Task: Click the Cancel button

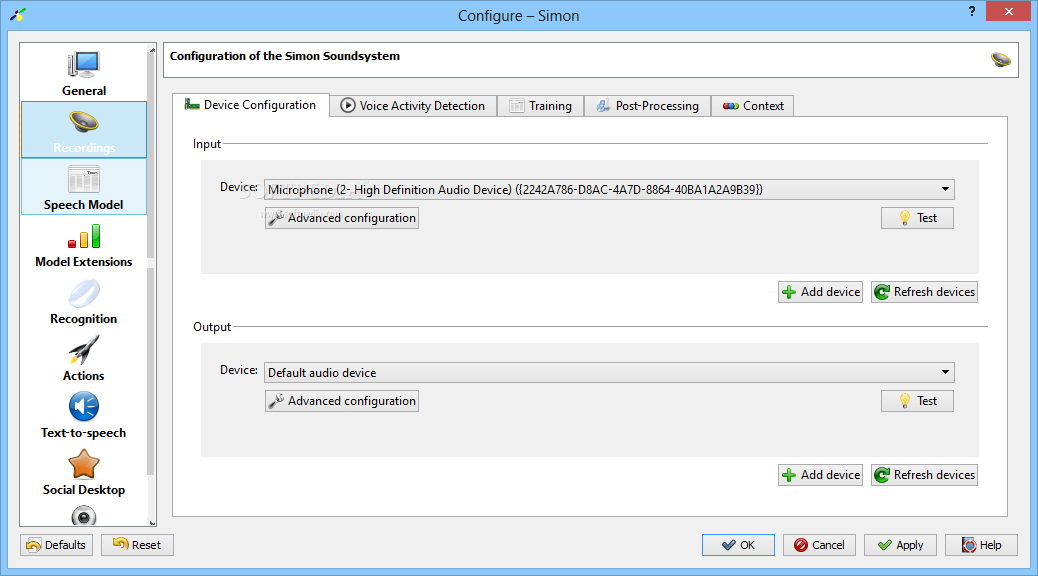Action: [820, 545]
